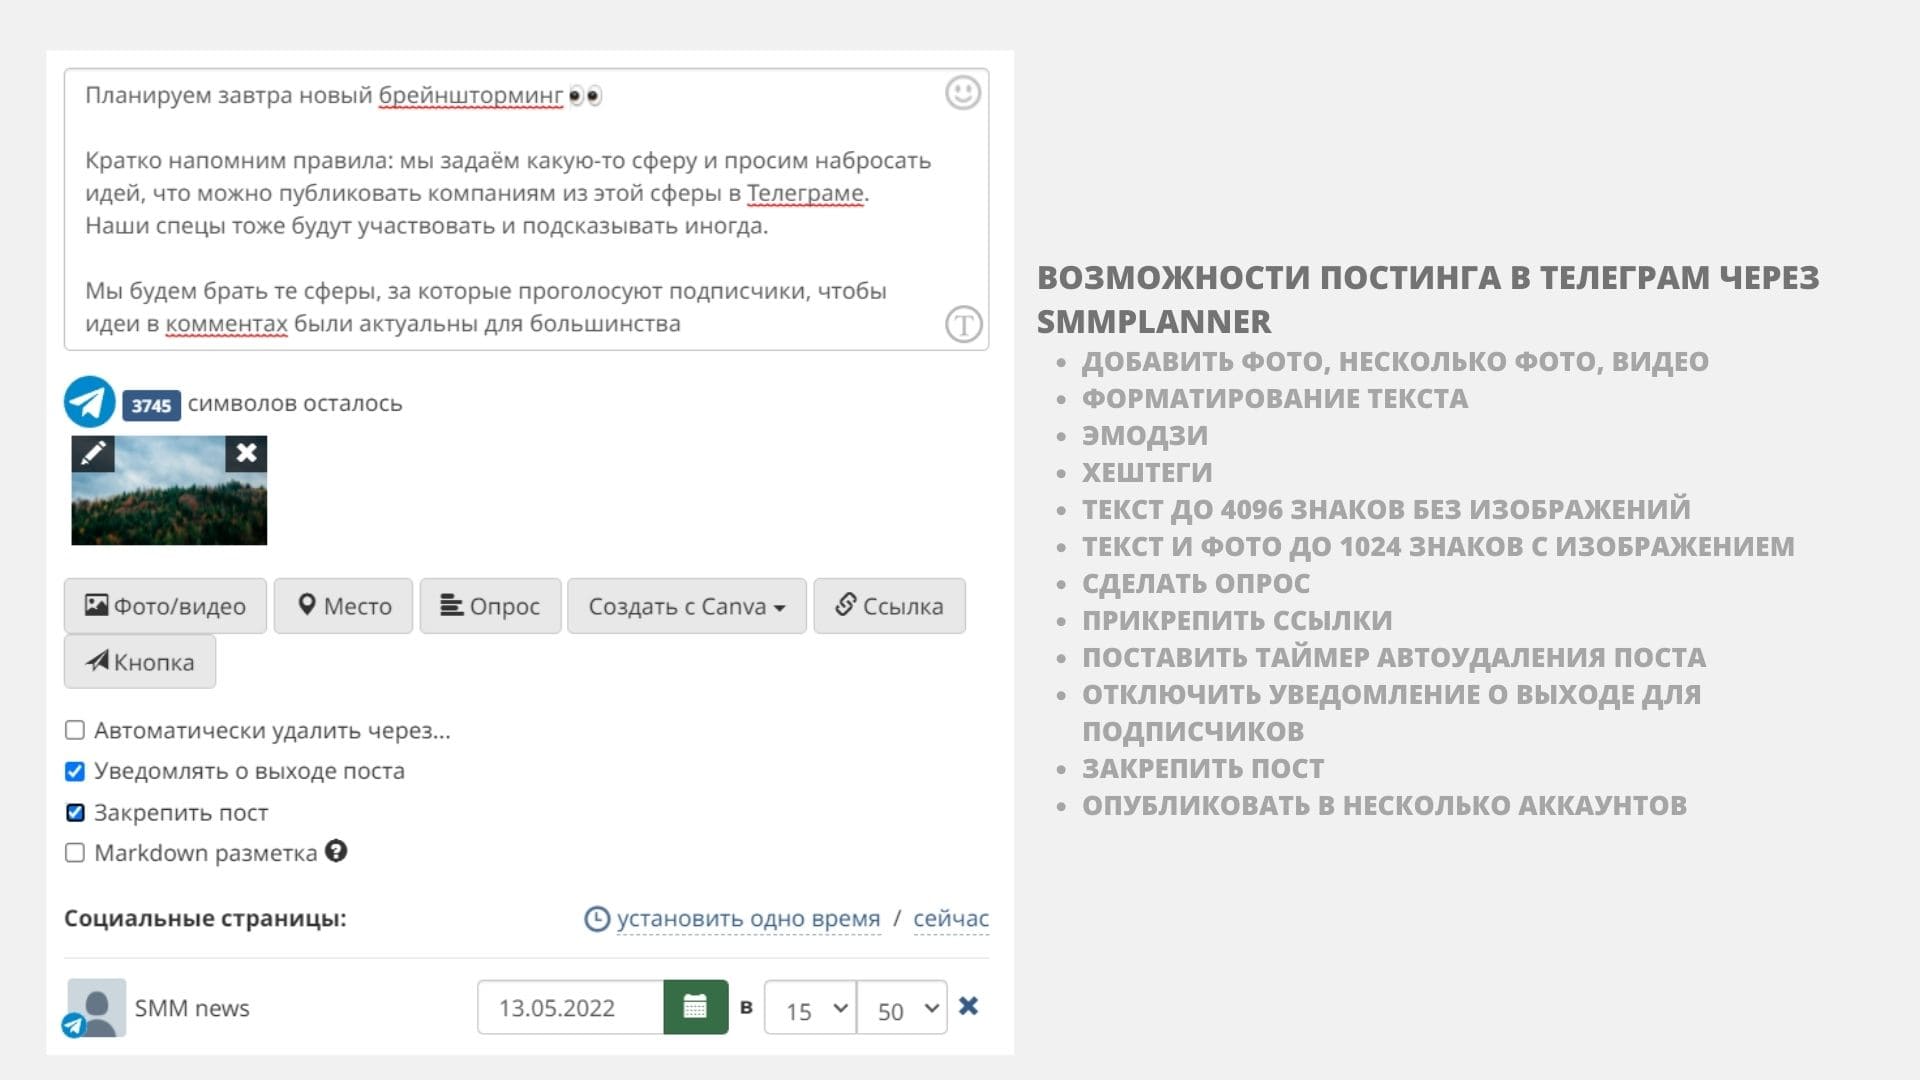Uncheck Уведомлять о выходе поста
1920x1080 pixels.
[x=75, y=771]
